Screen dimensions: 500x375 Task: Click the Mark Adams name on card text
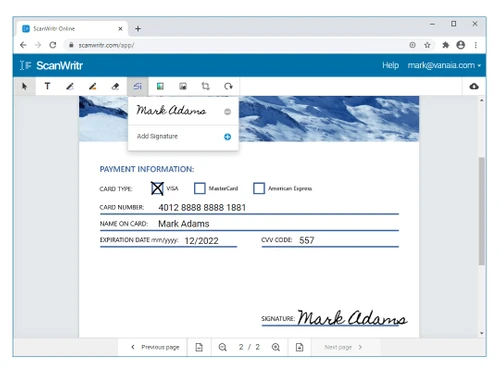(x=184, y=224)
